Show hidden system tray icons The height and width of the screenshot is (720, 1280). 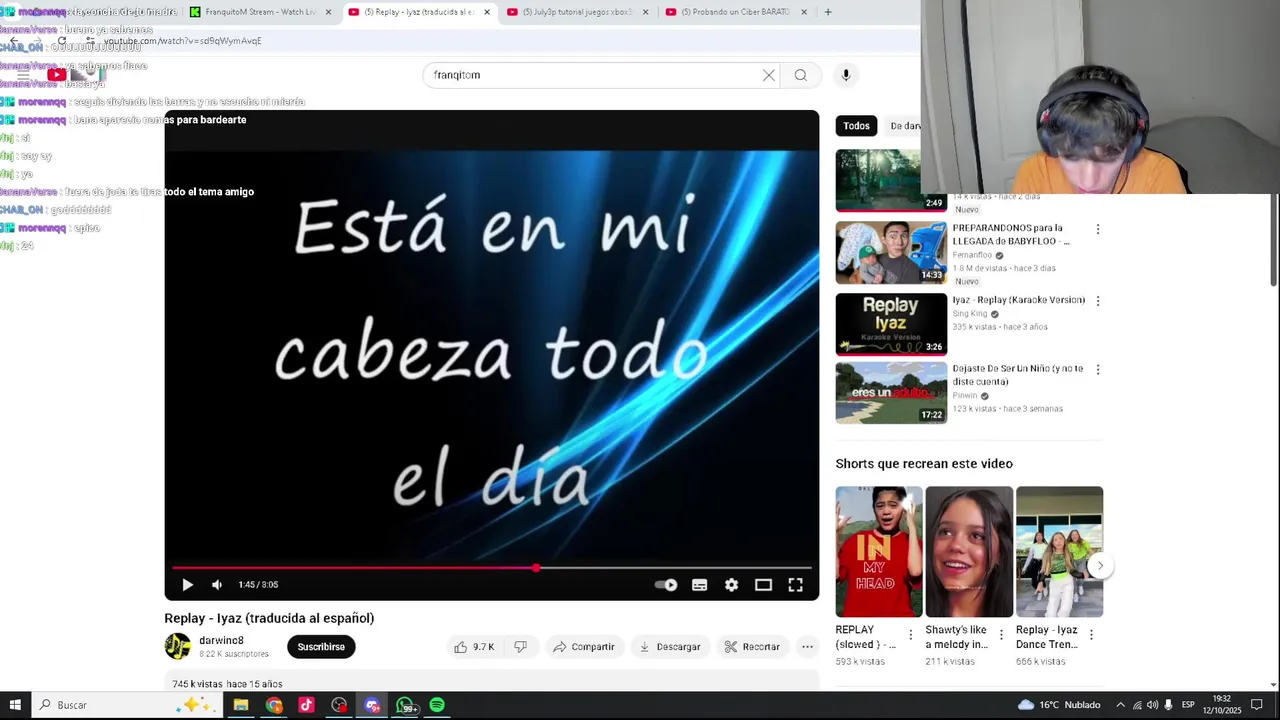(x=1120, y=705)
